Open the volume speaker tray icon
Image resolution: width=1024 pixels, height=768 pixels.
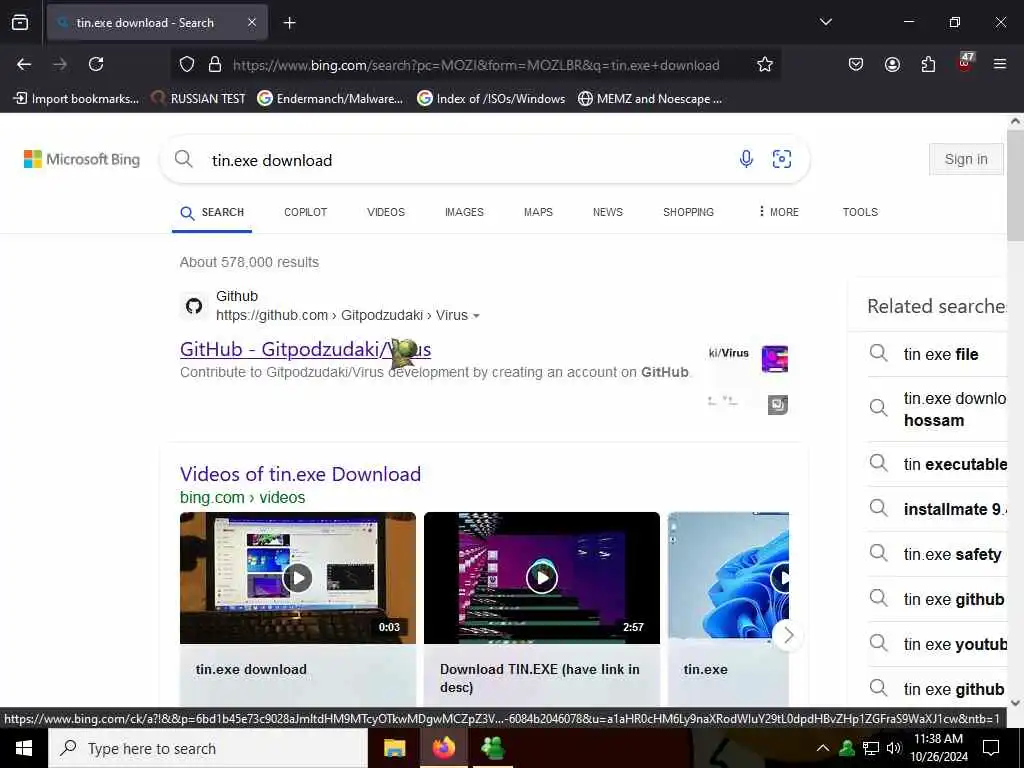pos(894,748)
